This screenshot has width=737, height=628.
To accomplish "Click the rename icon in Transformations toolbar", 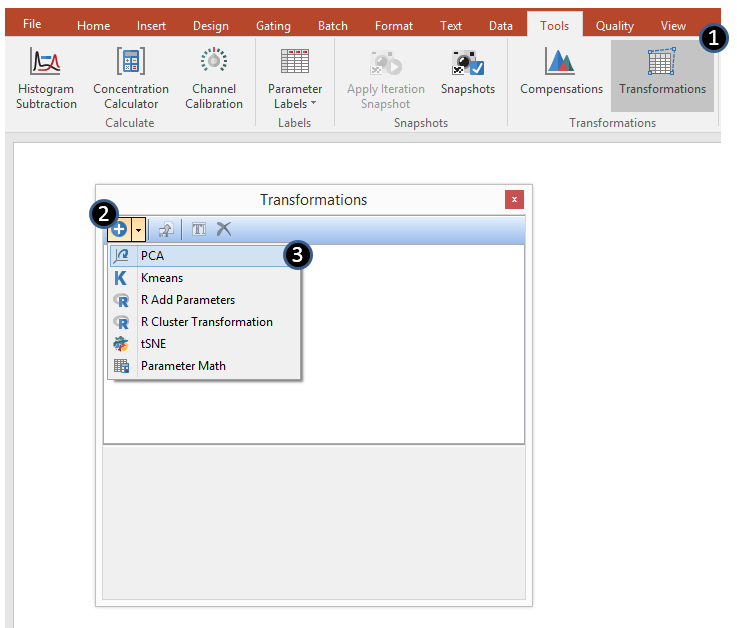I will 199,230.
